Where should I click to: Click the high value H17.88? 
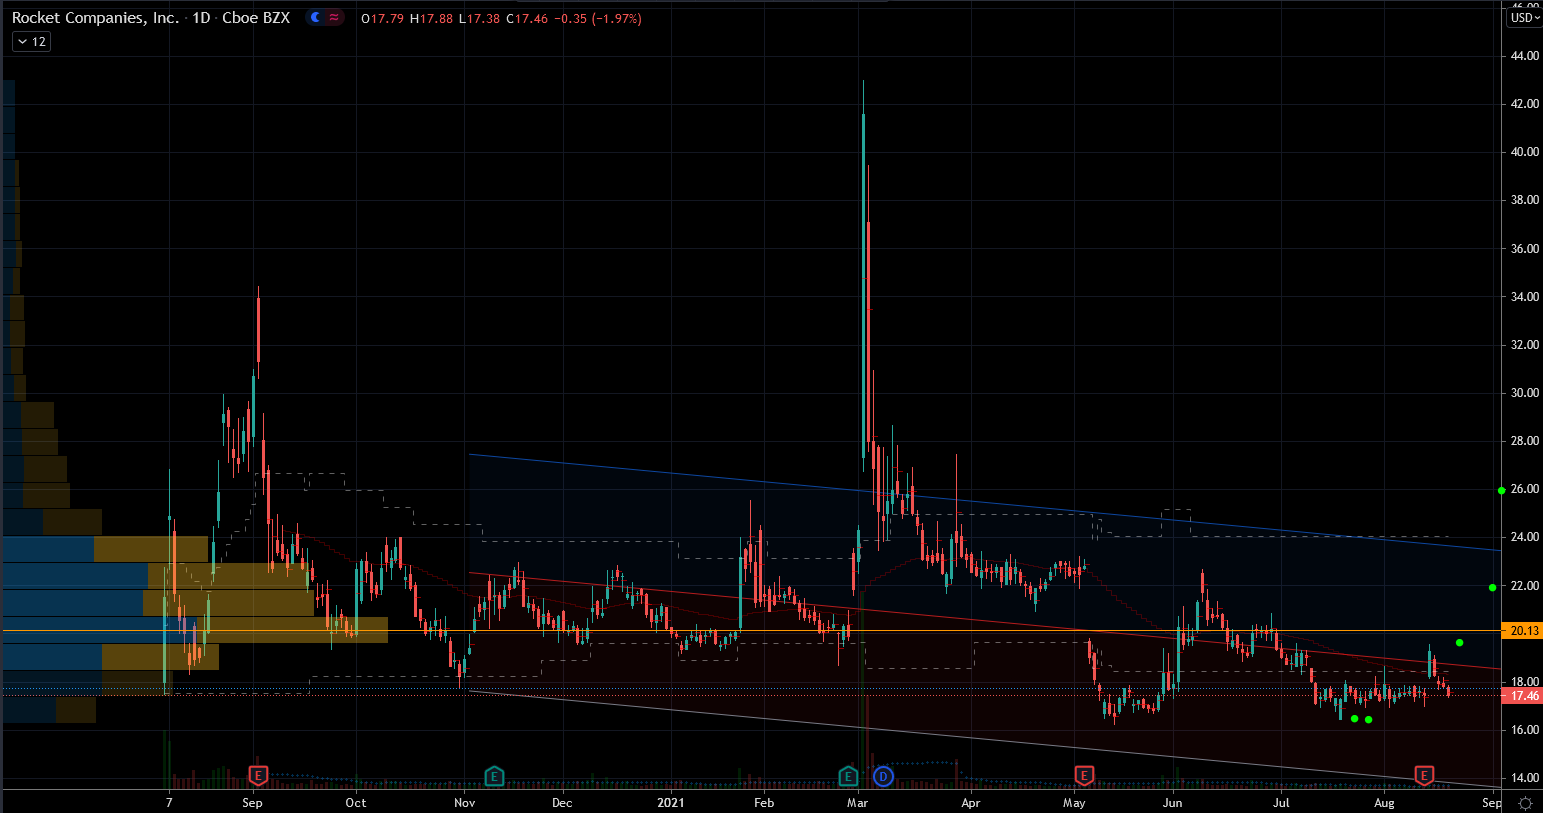pos(431,19)
